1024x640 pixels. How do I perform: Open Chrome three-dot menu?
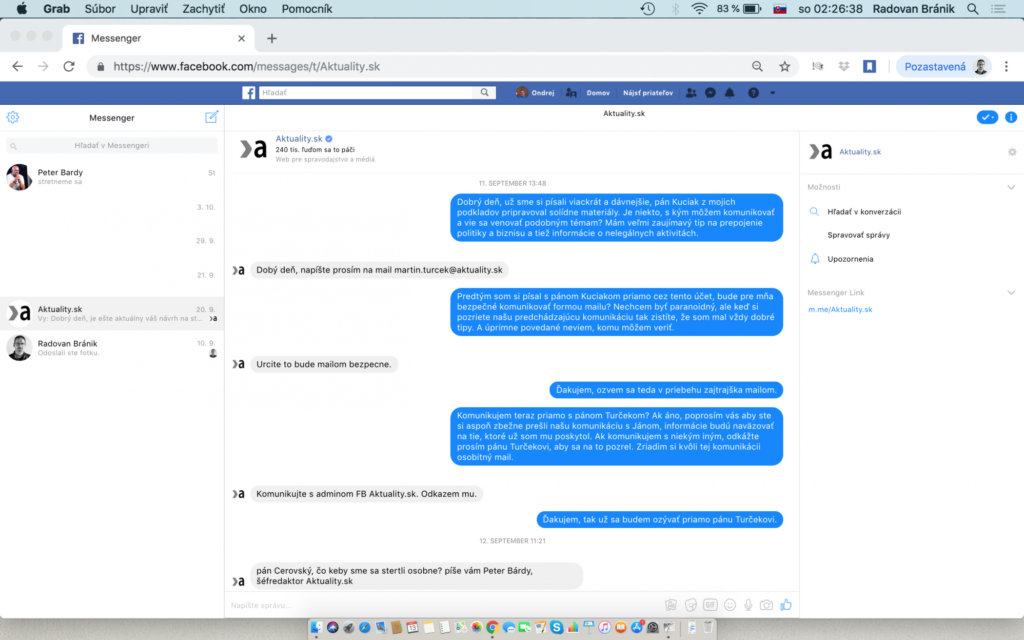[x=1006, y=66]
